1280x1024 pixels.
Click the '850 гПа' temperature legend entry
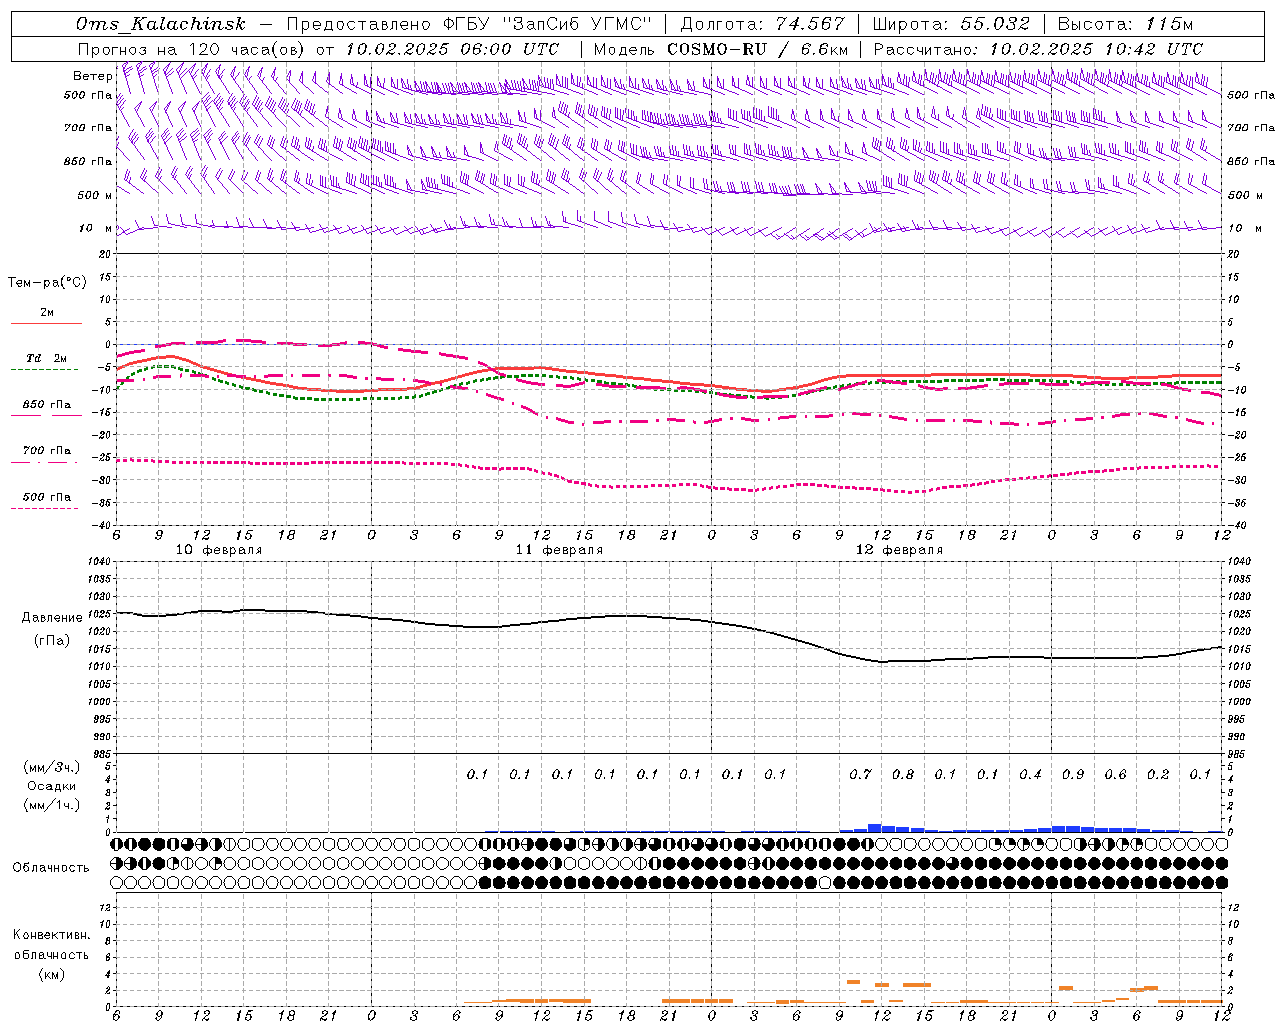pyautogui.click(x=47, y=405)
